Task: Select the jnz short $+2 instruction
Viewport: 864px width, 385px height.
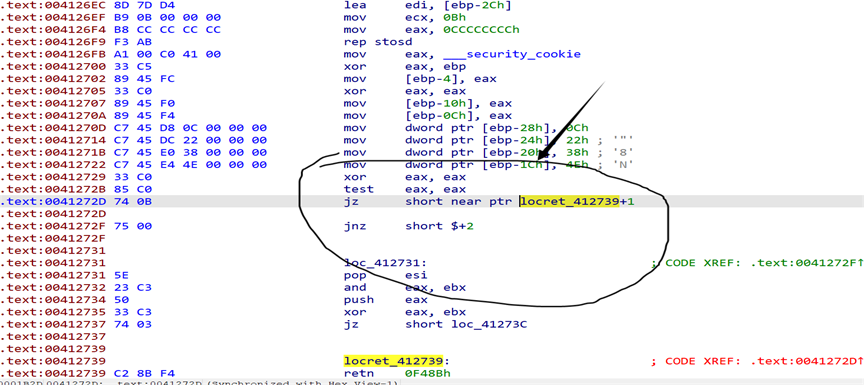Action: (x=408, y=226)
